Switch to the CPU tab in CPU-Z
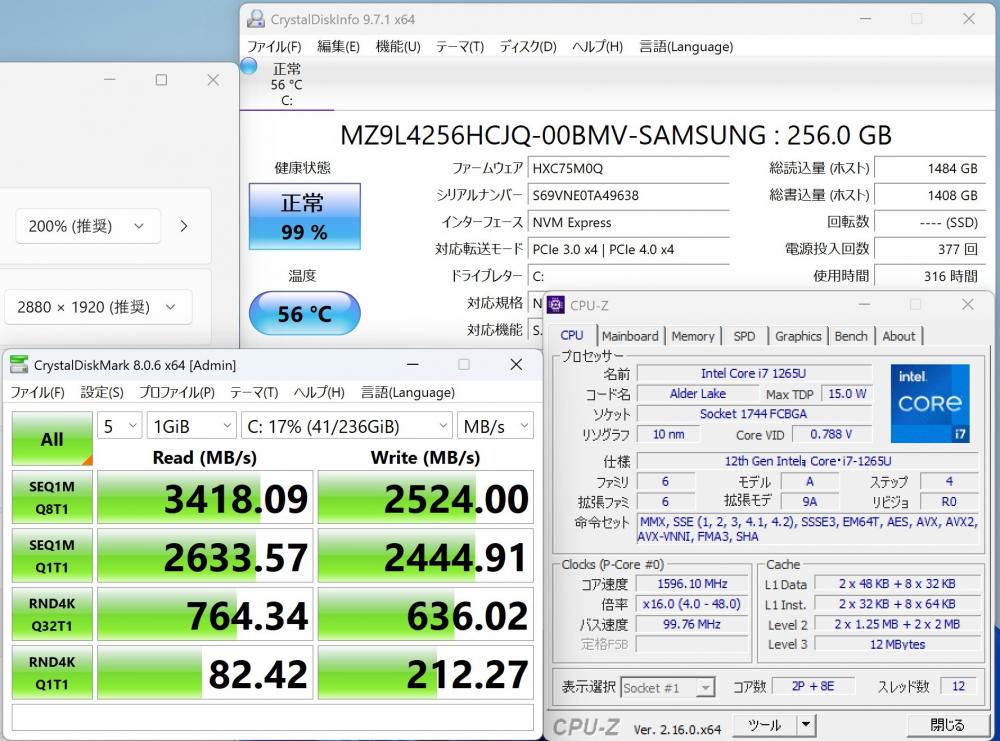1000x741 pixels. [571, 335]
